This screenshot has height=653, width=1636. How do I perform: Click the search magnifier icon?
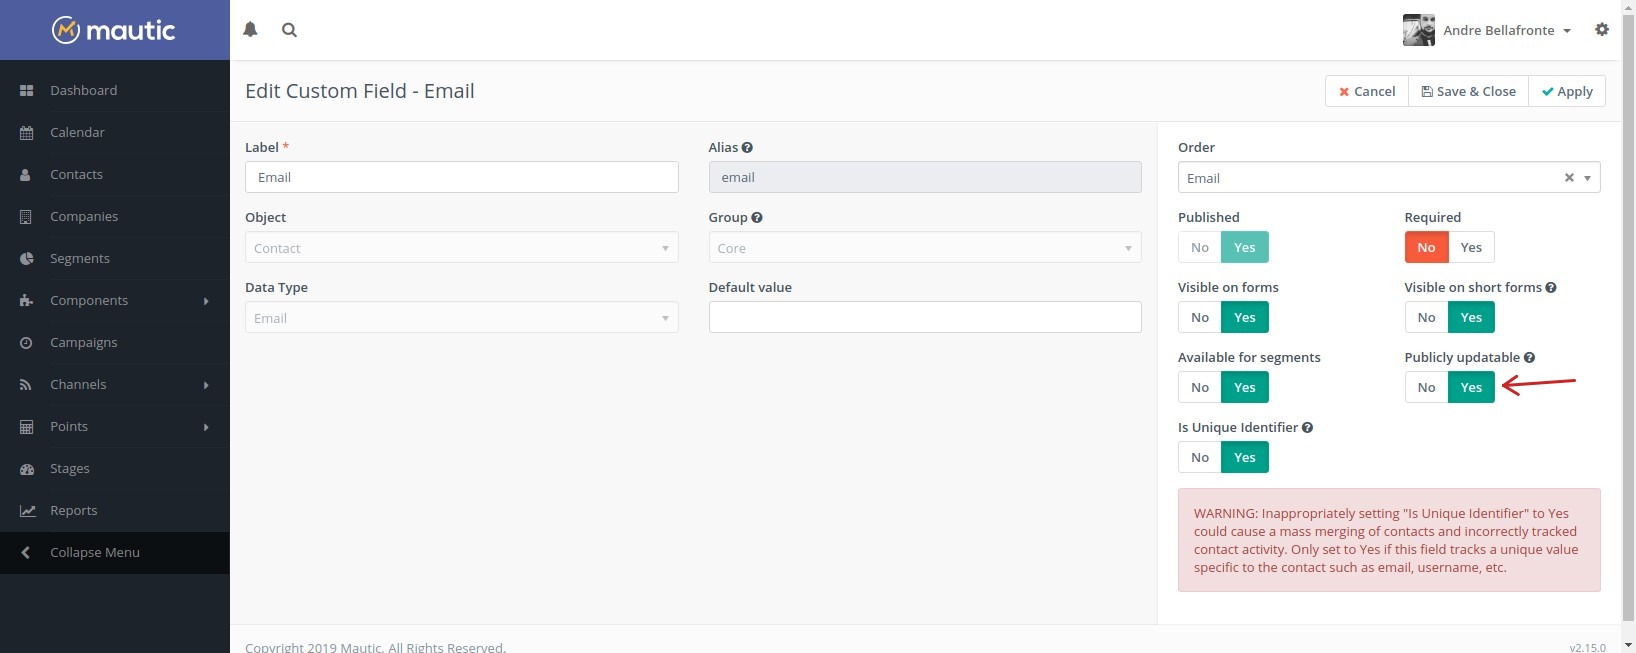click(x=289, y=30)
